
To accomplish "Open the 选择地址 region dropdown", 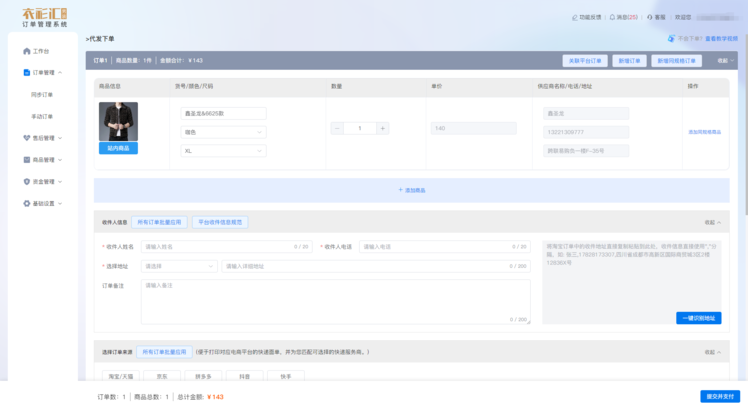I will 179,266.
